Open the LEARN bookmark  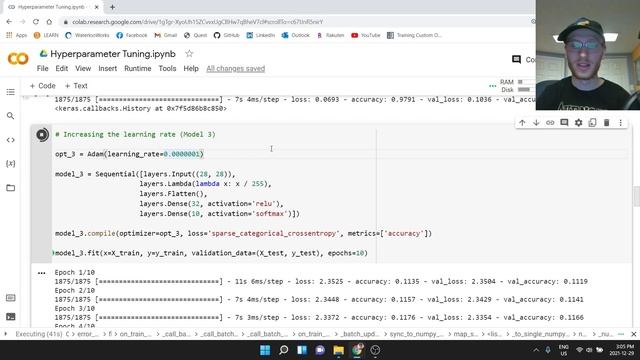click(46, 36)
